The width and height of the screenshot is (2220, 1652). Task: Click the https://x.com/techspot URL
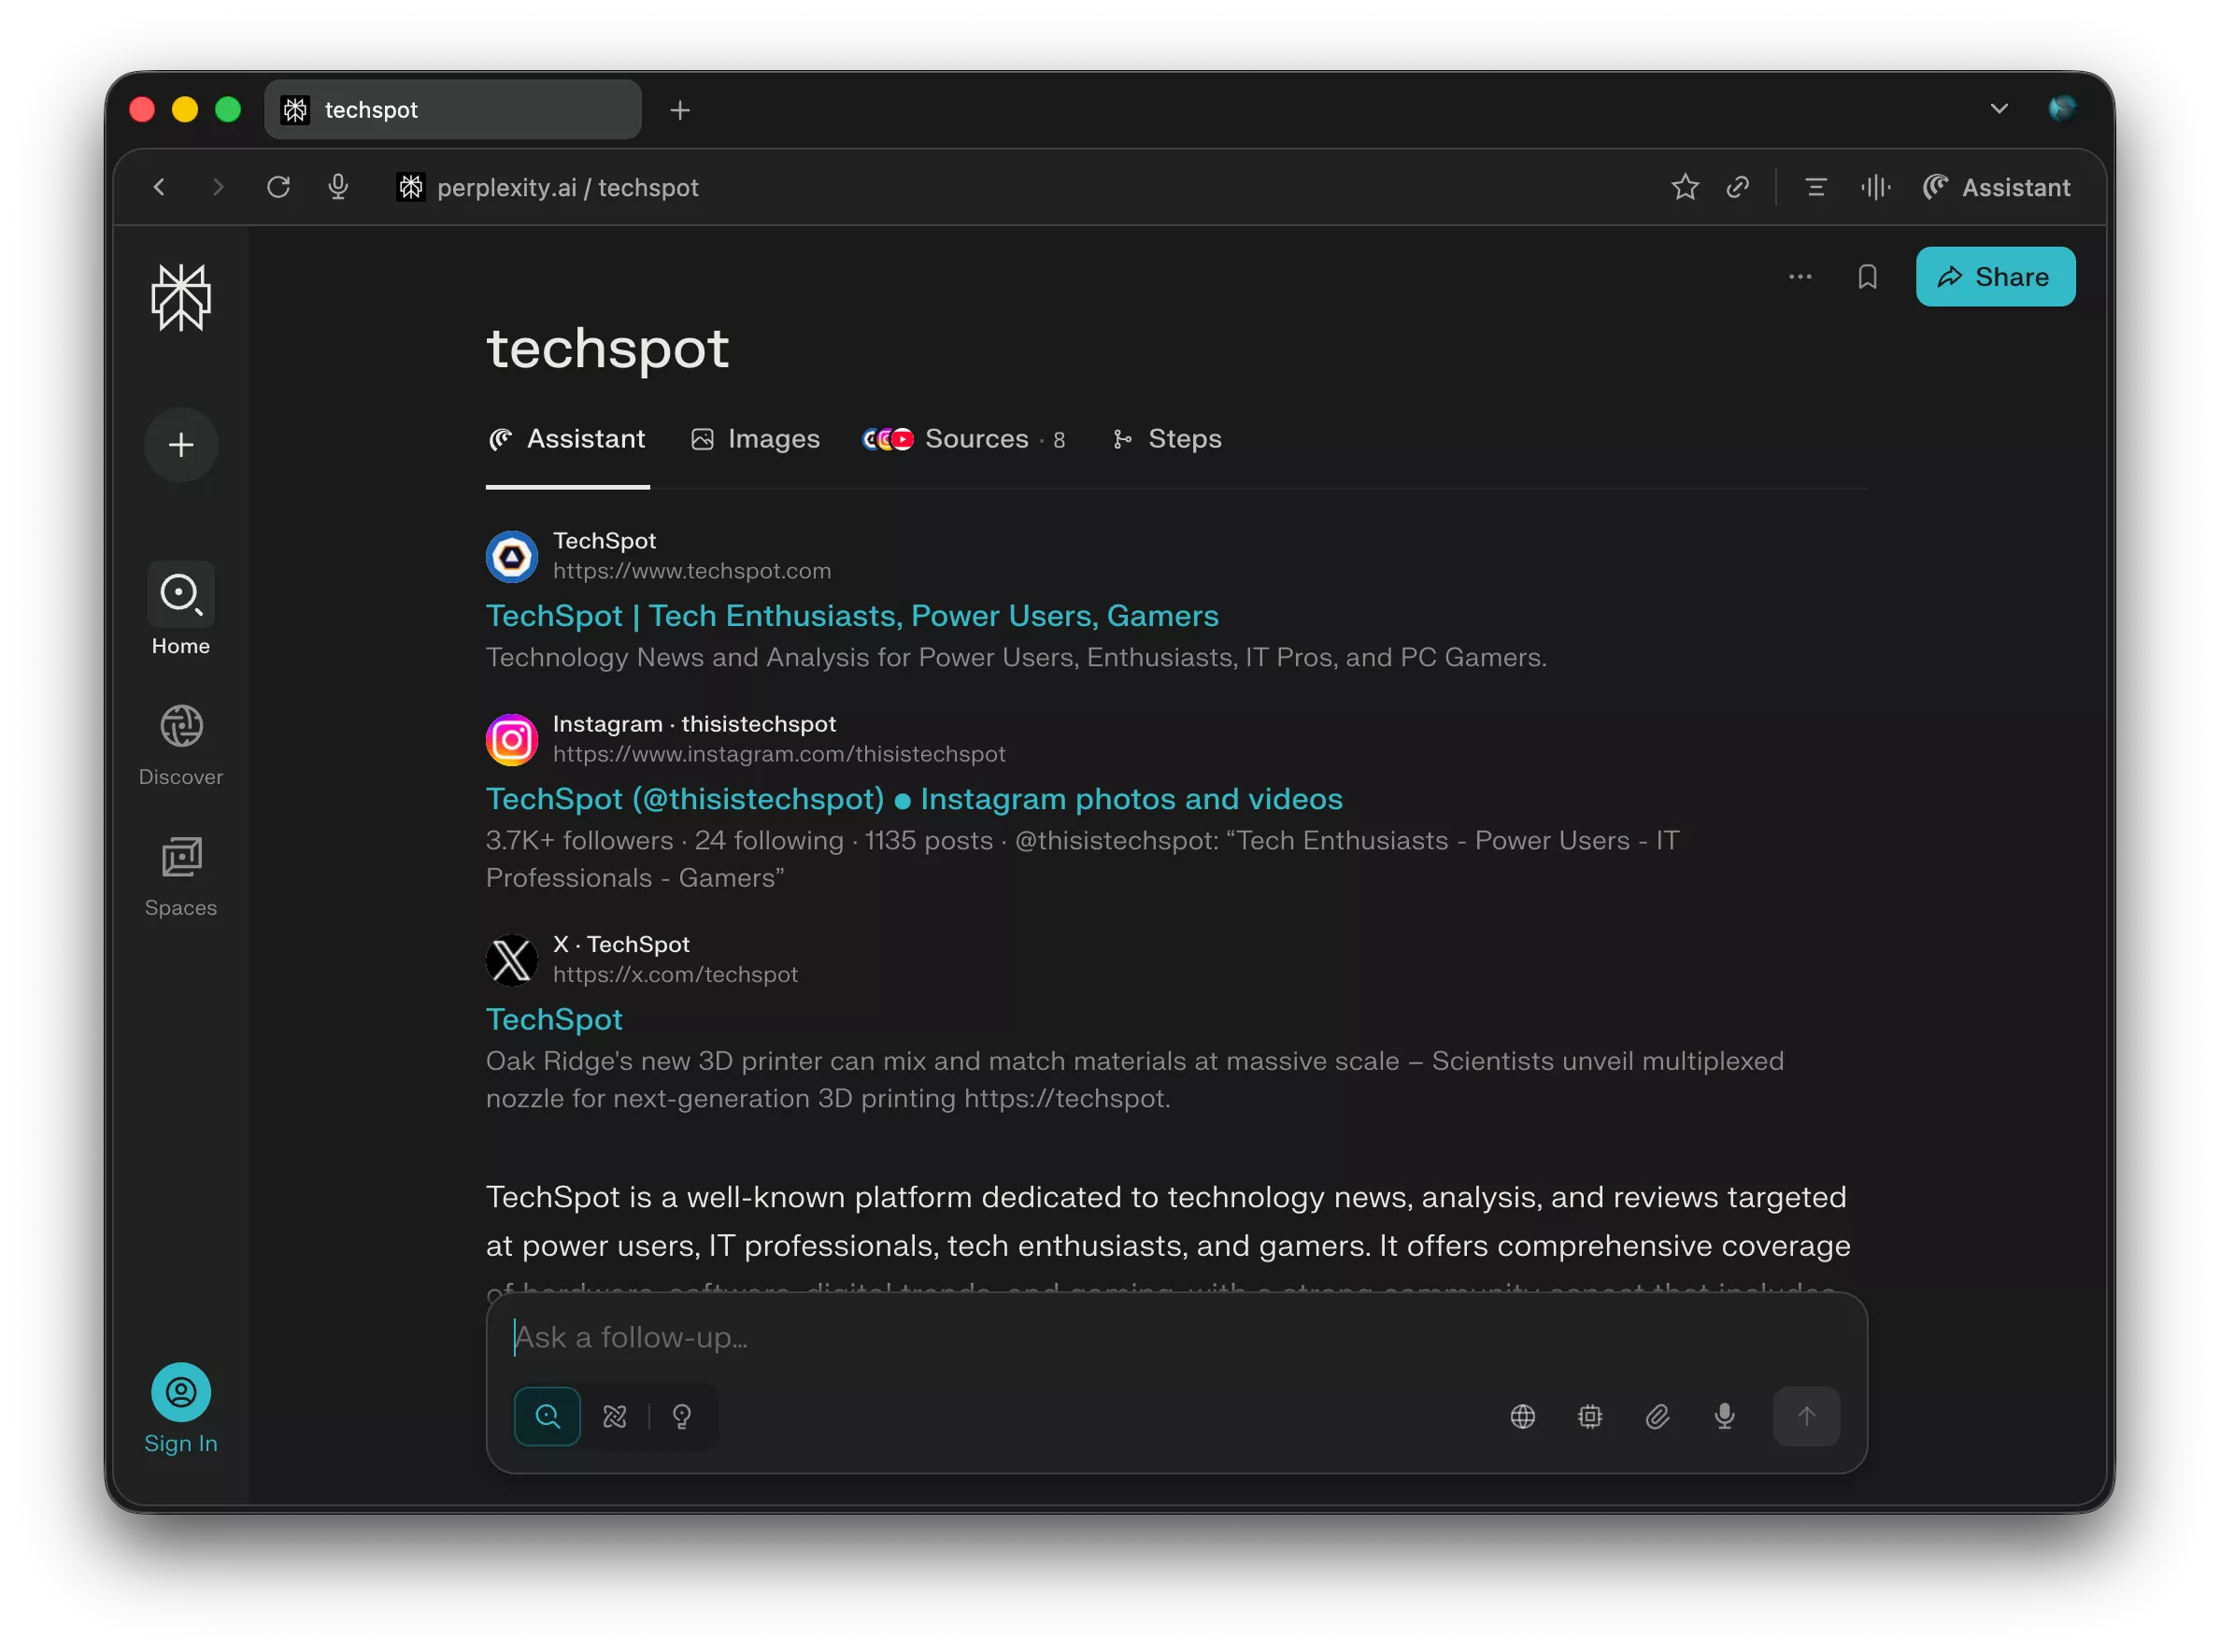pyautogui.click(x=675, y=973)
